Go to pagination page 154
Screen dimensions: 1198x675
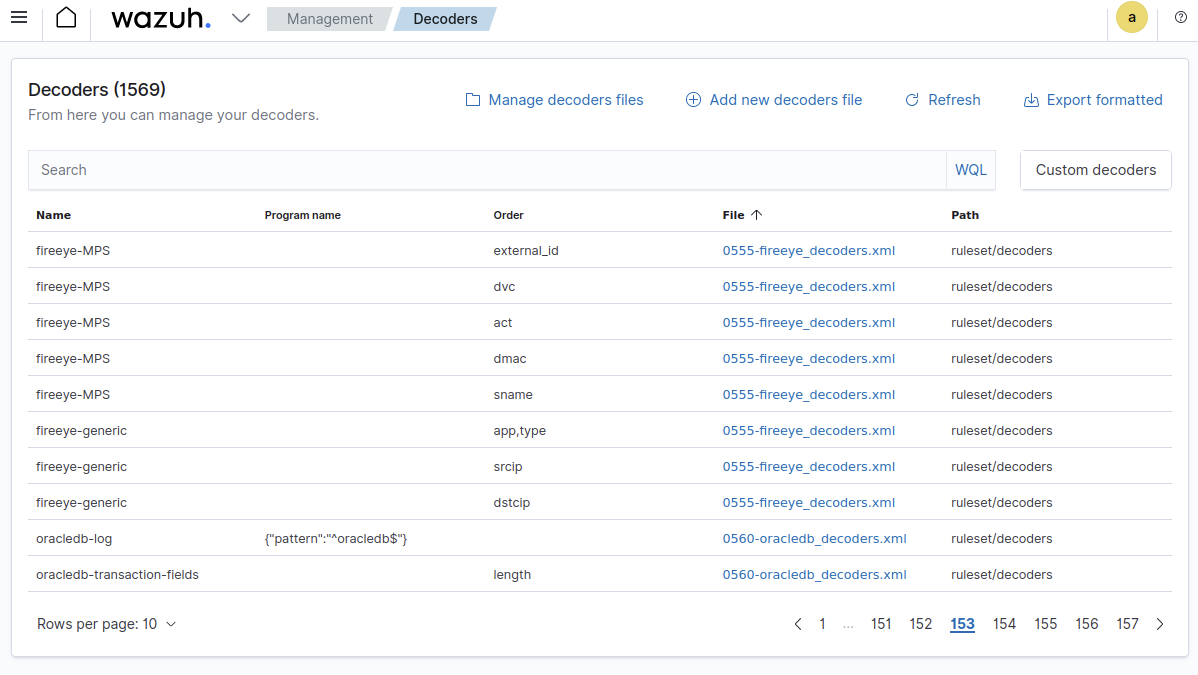coord(1004,623)
